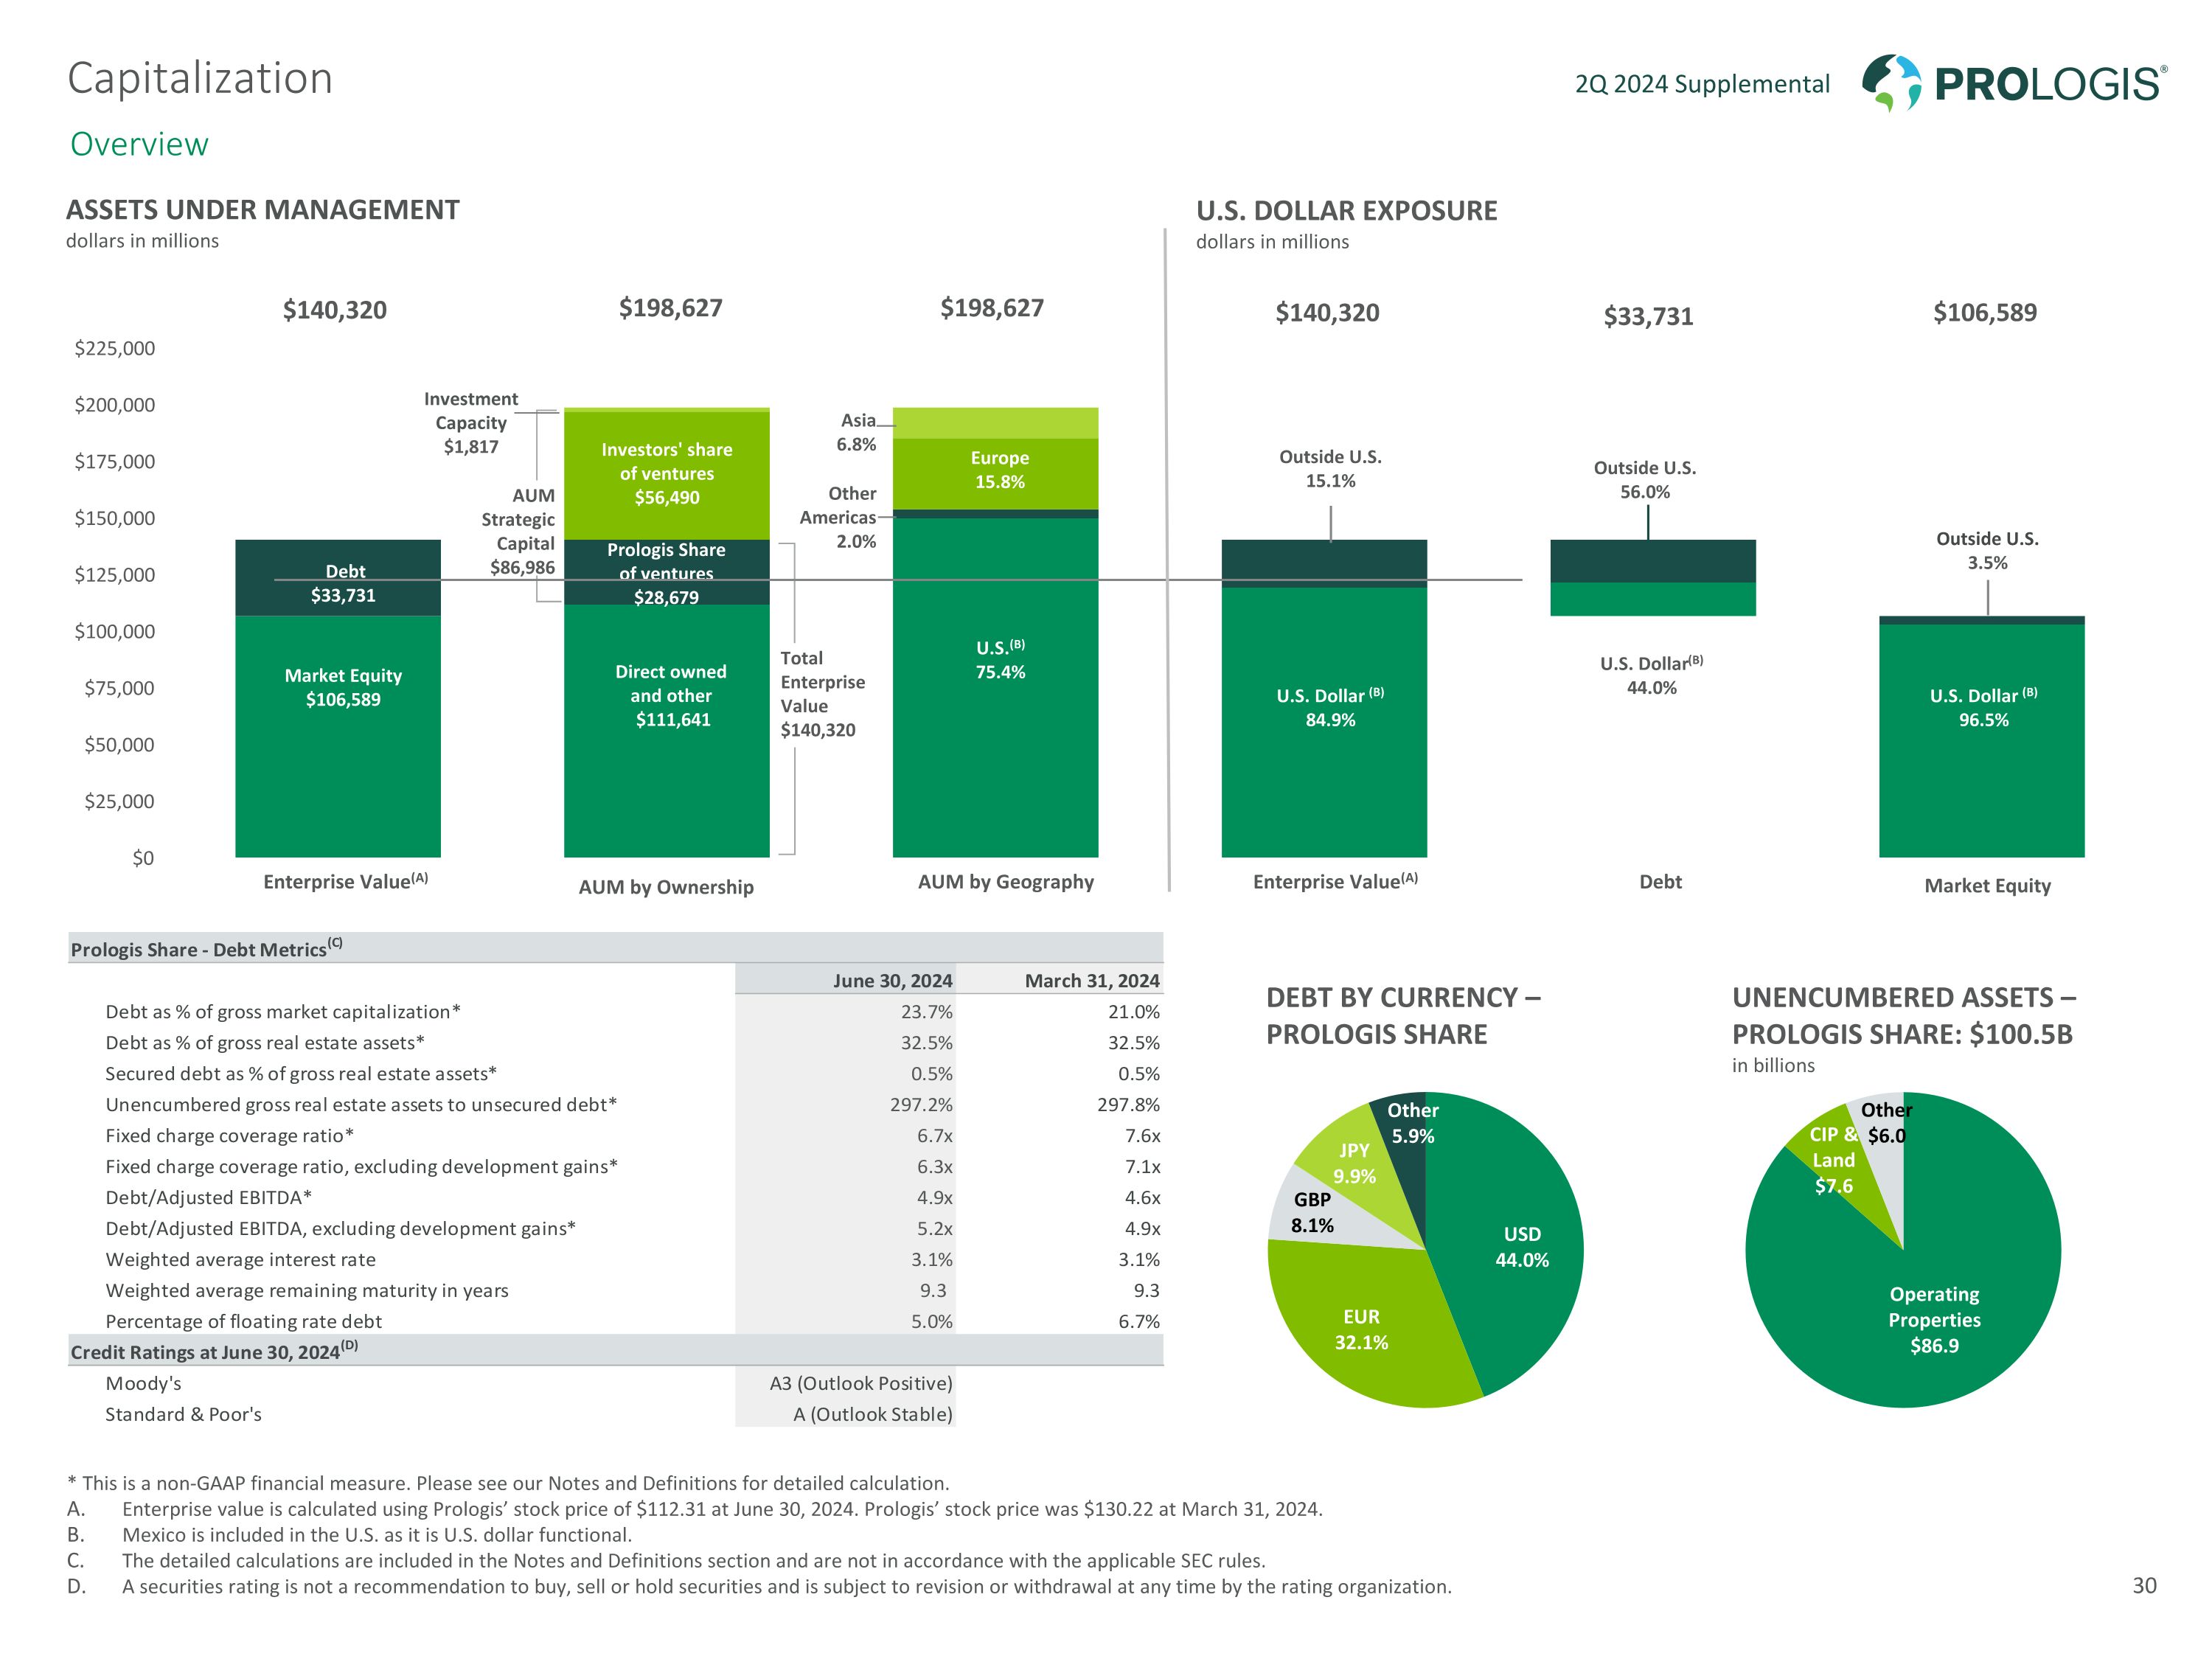
Task: Click the EUR 32.1% pie slice
Action: tap(1362, 1330)
